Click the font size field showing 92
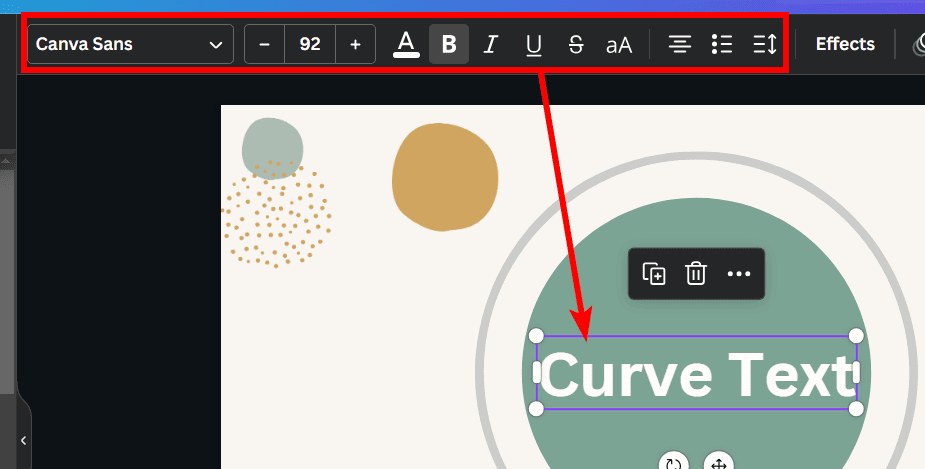This screenshot has height=469, width=925. click(x=310, y=45)
